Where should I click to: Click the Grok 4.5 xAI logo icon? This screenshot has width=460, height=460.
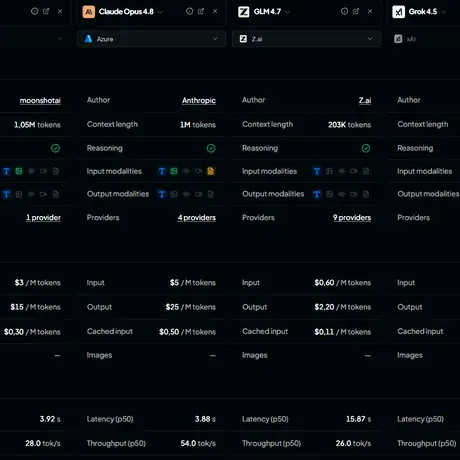pyautogui.click(x=399, y=12)
